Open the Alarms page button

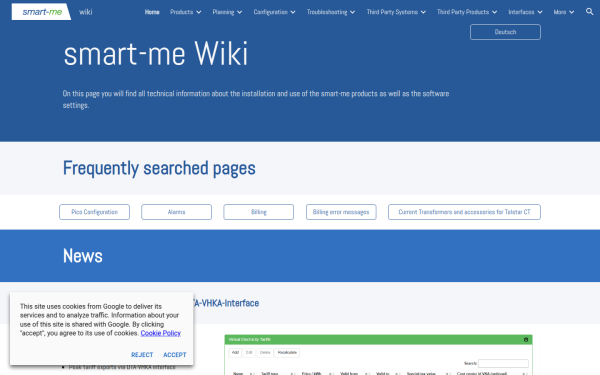(x=176, y=212)
